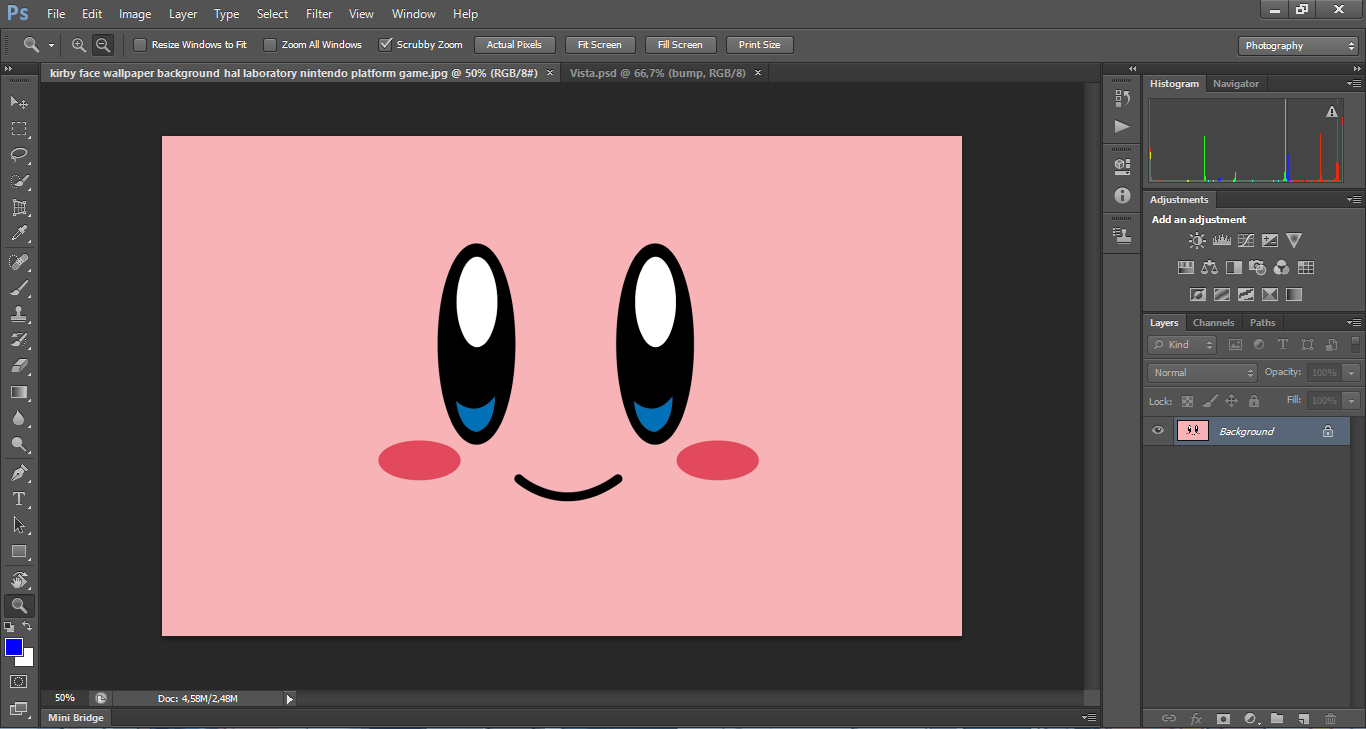The height and width of the screenshot is (729, 1366).
Task: Select the History Brush tool
Action: [19, 340]
